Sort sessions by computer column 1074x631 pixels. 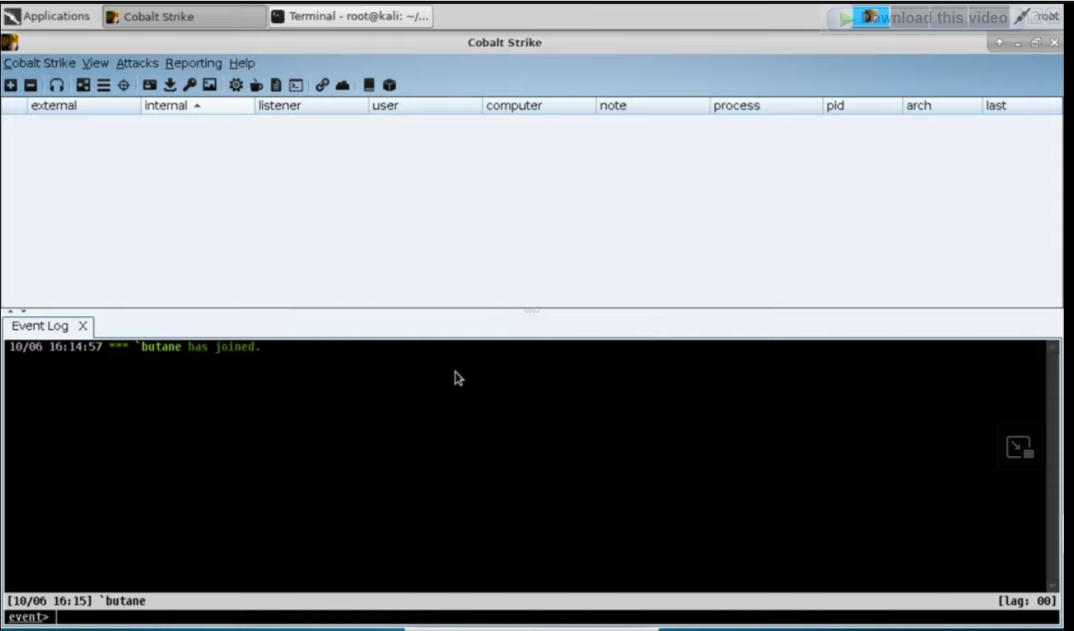(x=538, y=106)
